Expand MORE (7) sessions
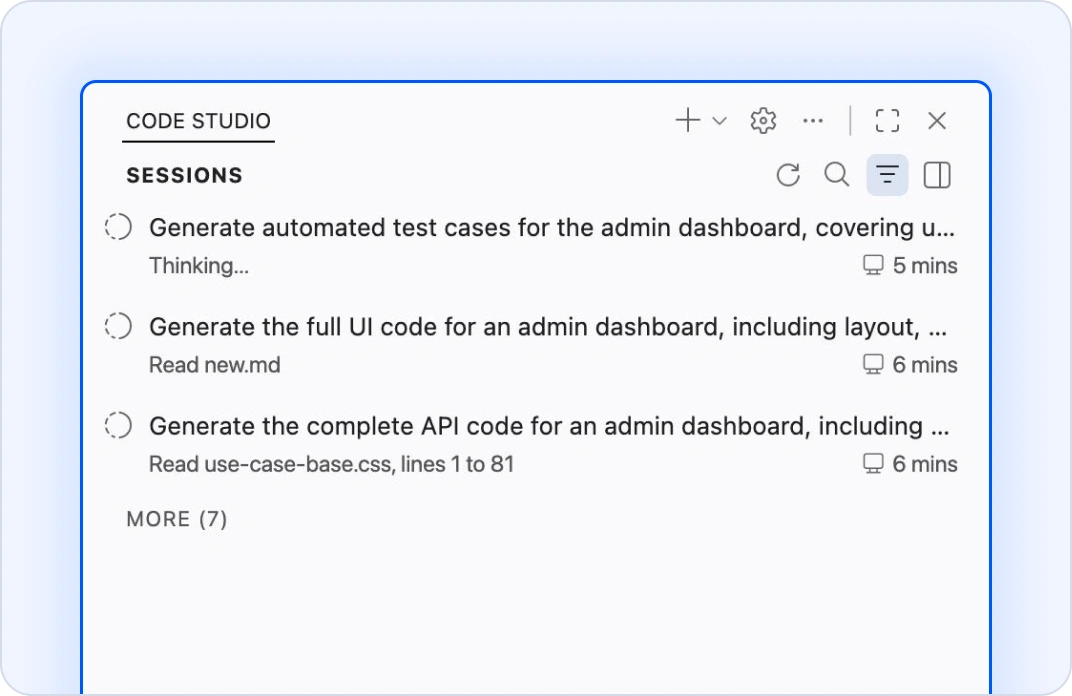The width and height of the screenshot is (1072, 696). point(177,519)
